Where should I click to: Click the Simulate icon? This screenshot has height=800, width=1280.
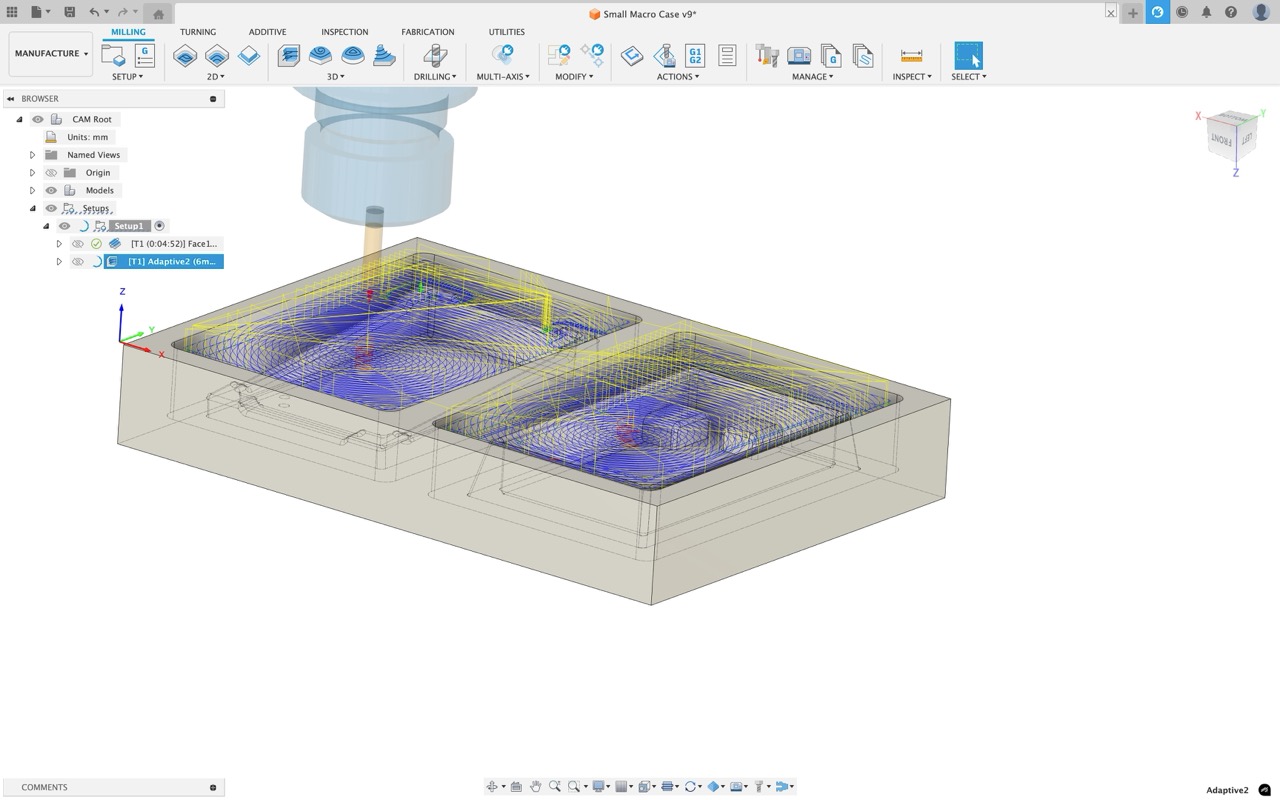click(664, 56)
